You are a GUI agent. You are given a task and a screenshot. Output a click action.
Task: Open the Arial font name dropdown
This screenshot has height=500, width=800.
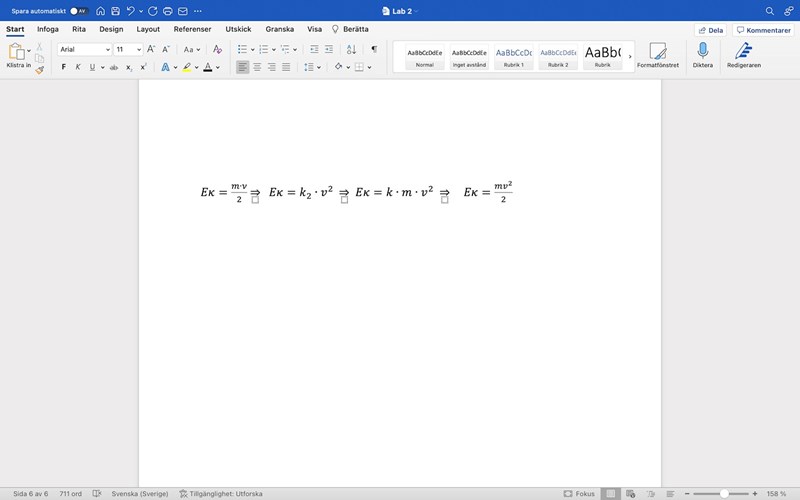coord(83,49)
